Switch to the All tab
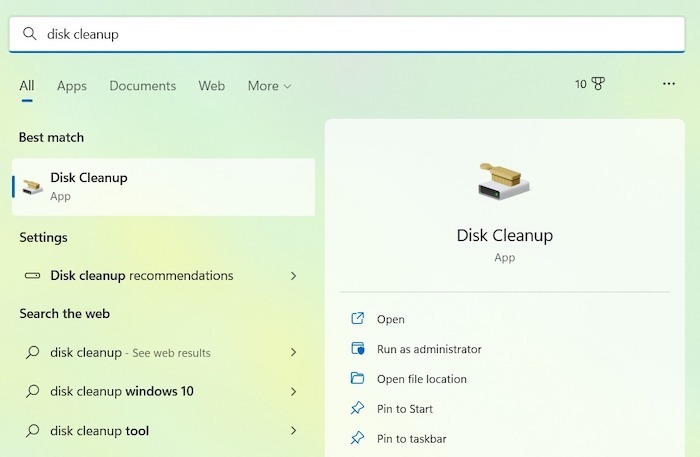Image resolution: width=700 pixels, height=457 pixels. point(27,86)
